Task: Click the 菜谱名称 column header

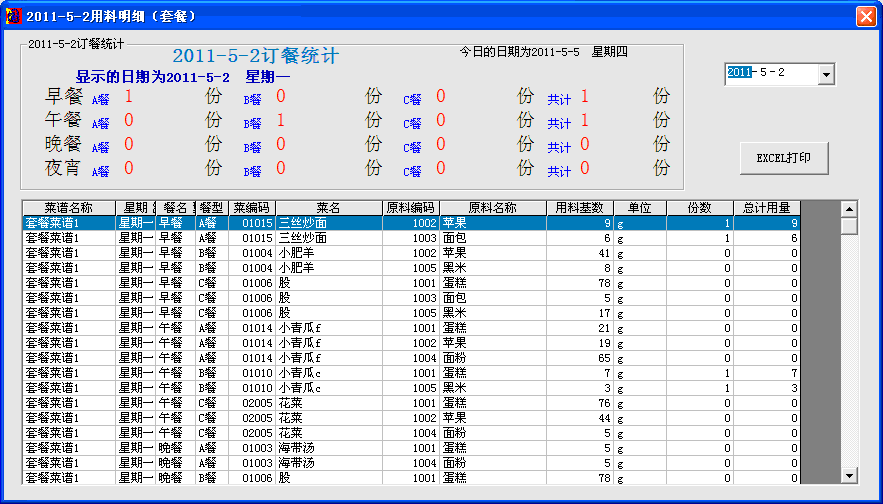Action: [68, 208]
